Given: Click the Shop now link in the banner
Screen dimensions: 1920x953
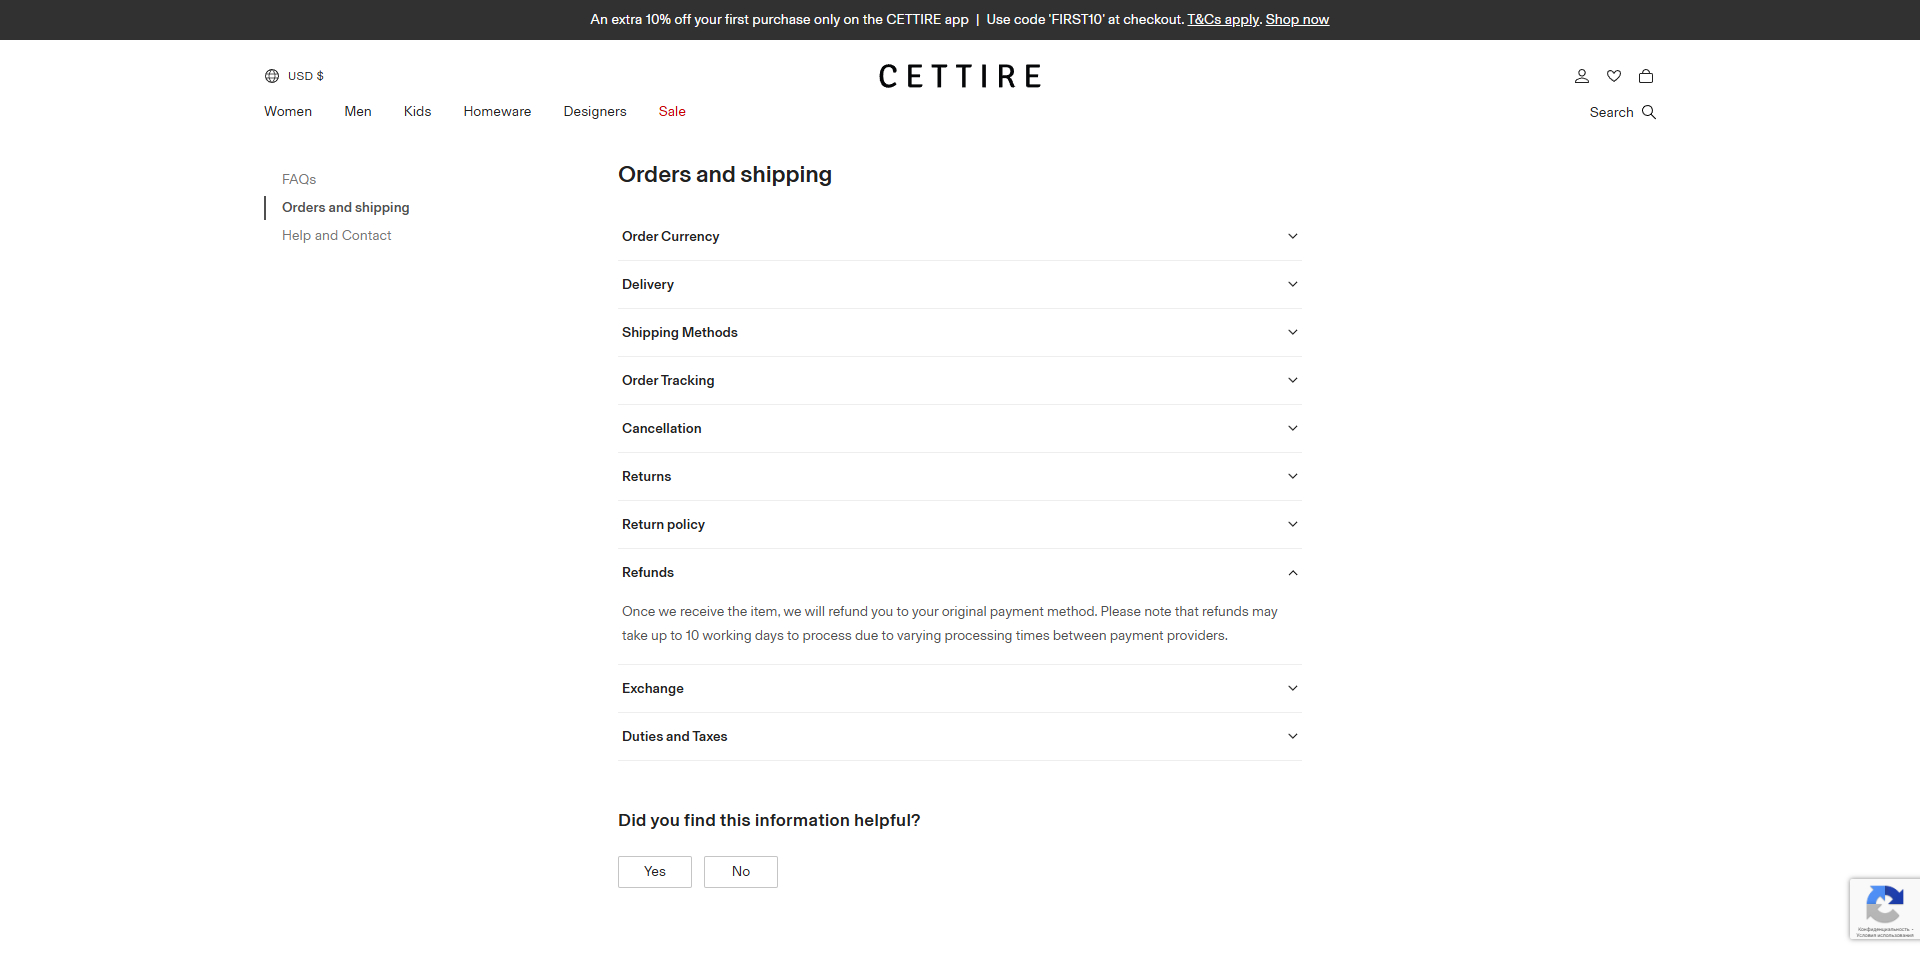Looking at the screenshot, I should point(1297,19).
